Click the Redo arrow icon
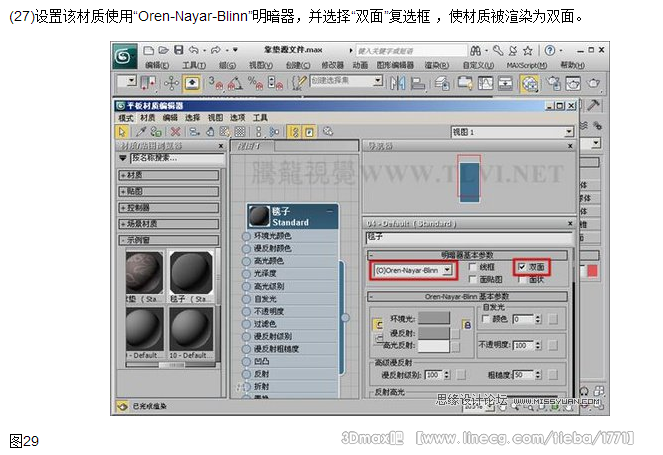This screenshot has width=663, height=455. click(x=216, y=50)
